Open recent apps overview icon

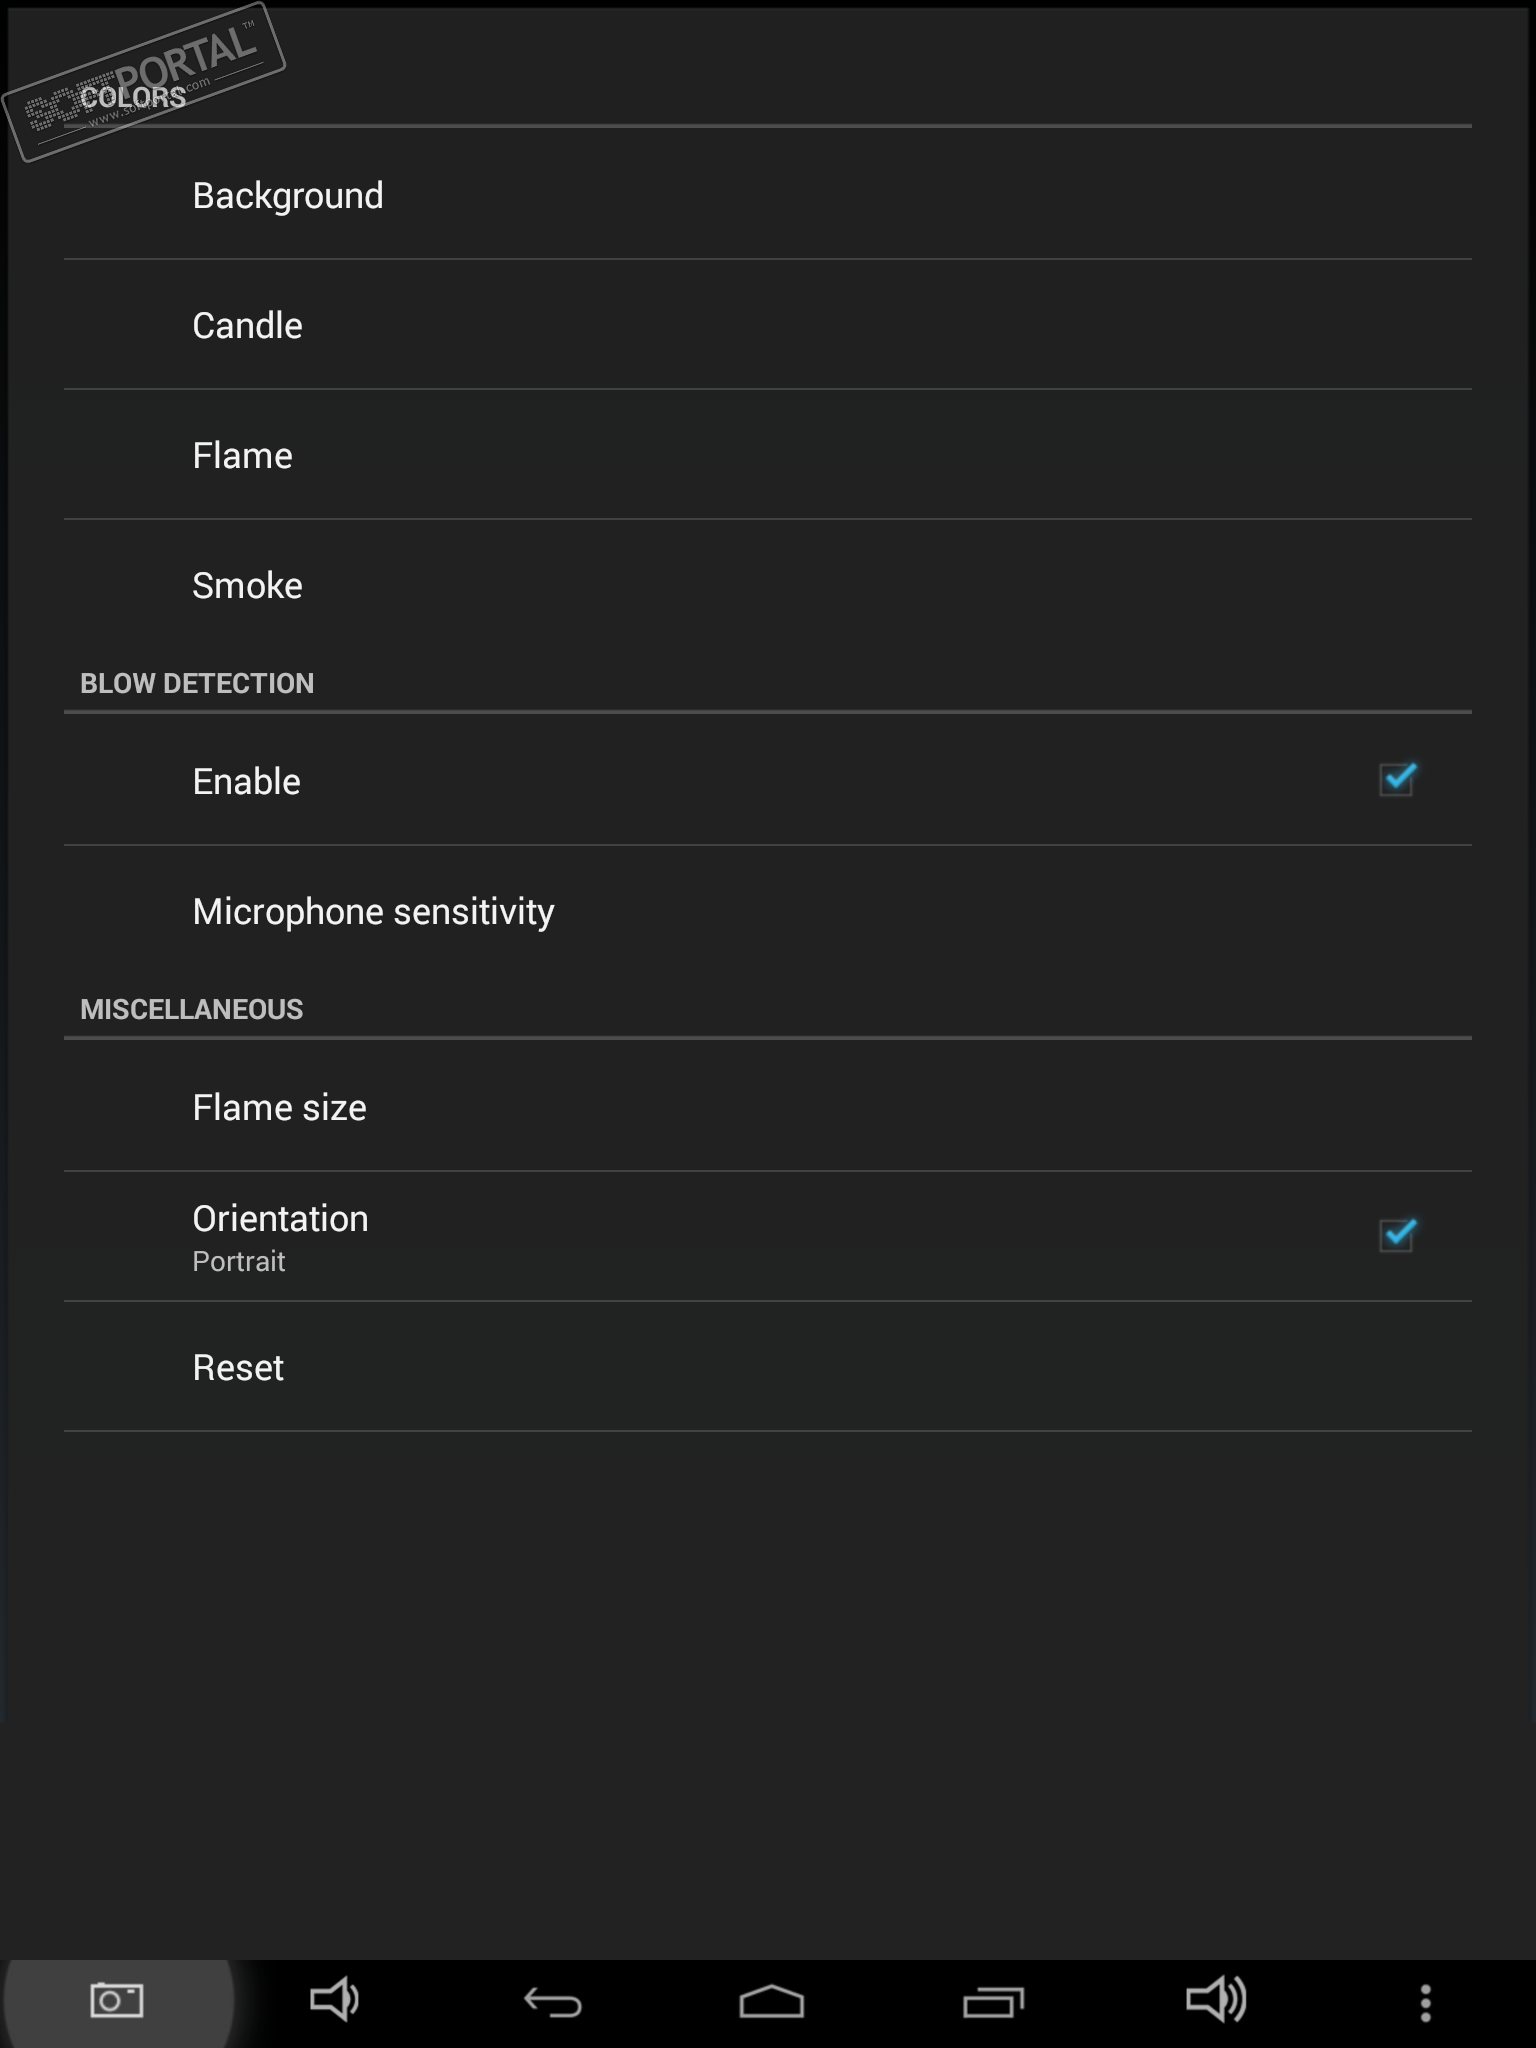click(993, 2002)
